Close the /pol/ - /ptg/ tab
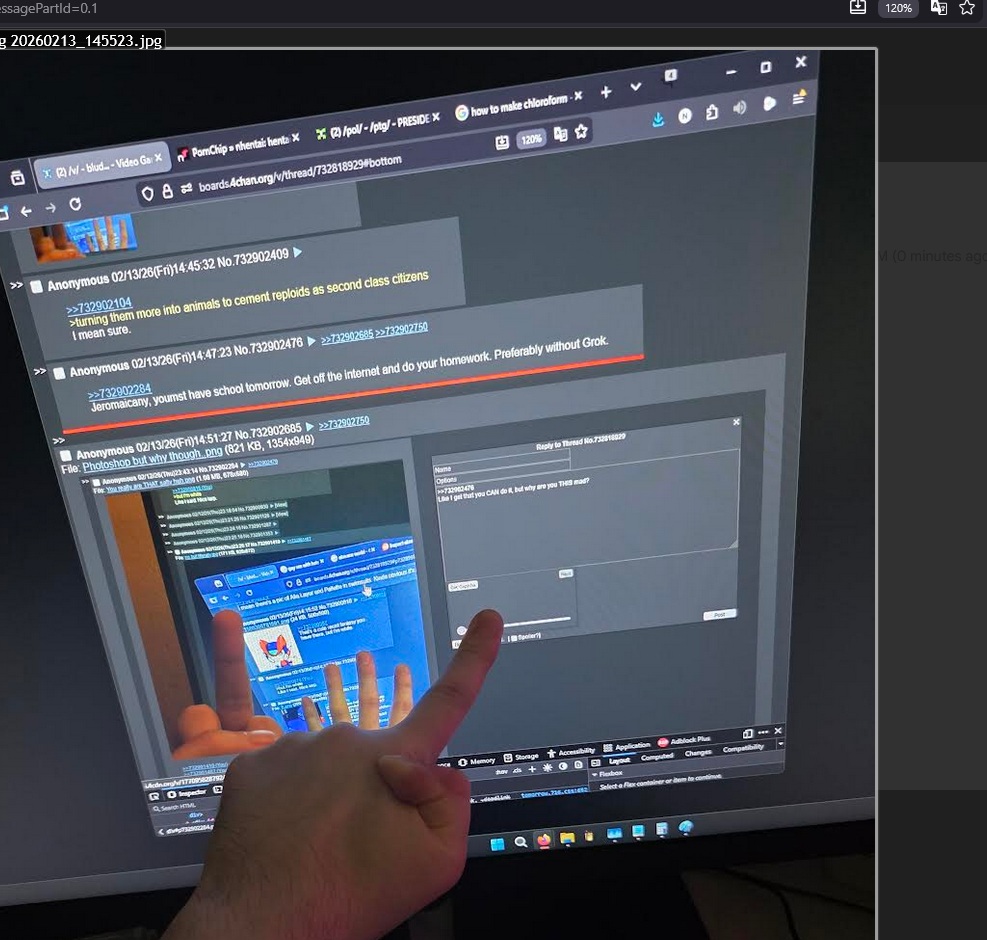The width and height of the screenshot is (987, 940). coord(436,117)
